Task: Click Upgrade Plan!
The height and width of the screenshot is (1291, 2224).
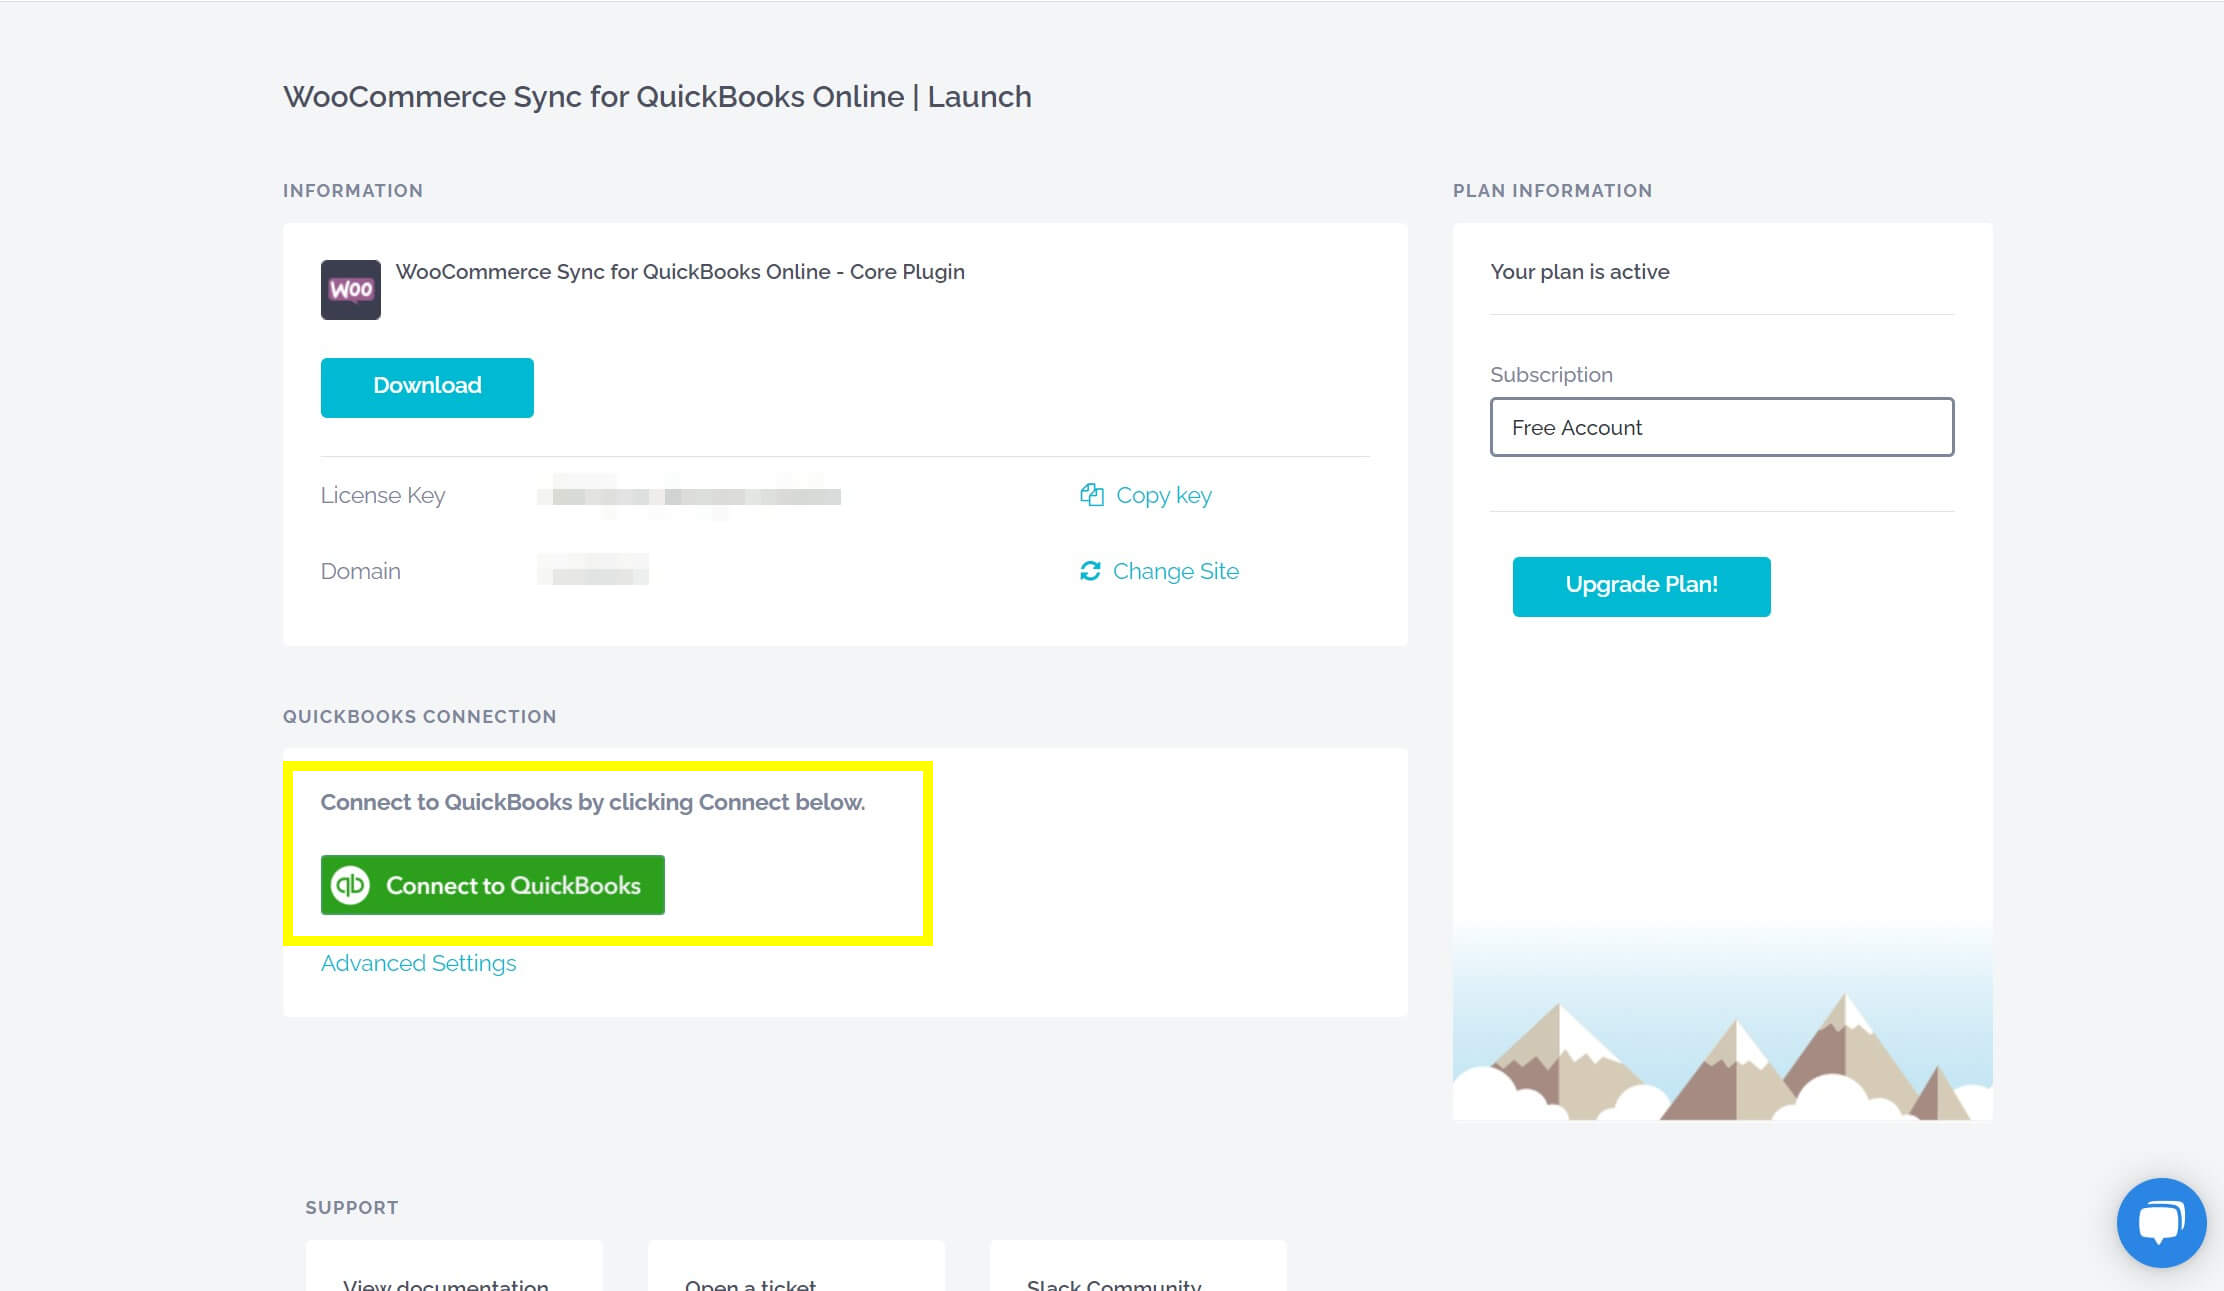Action: pyautogui.click(x=1641, y=586)
